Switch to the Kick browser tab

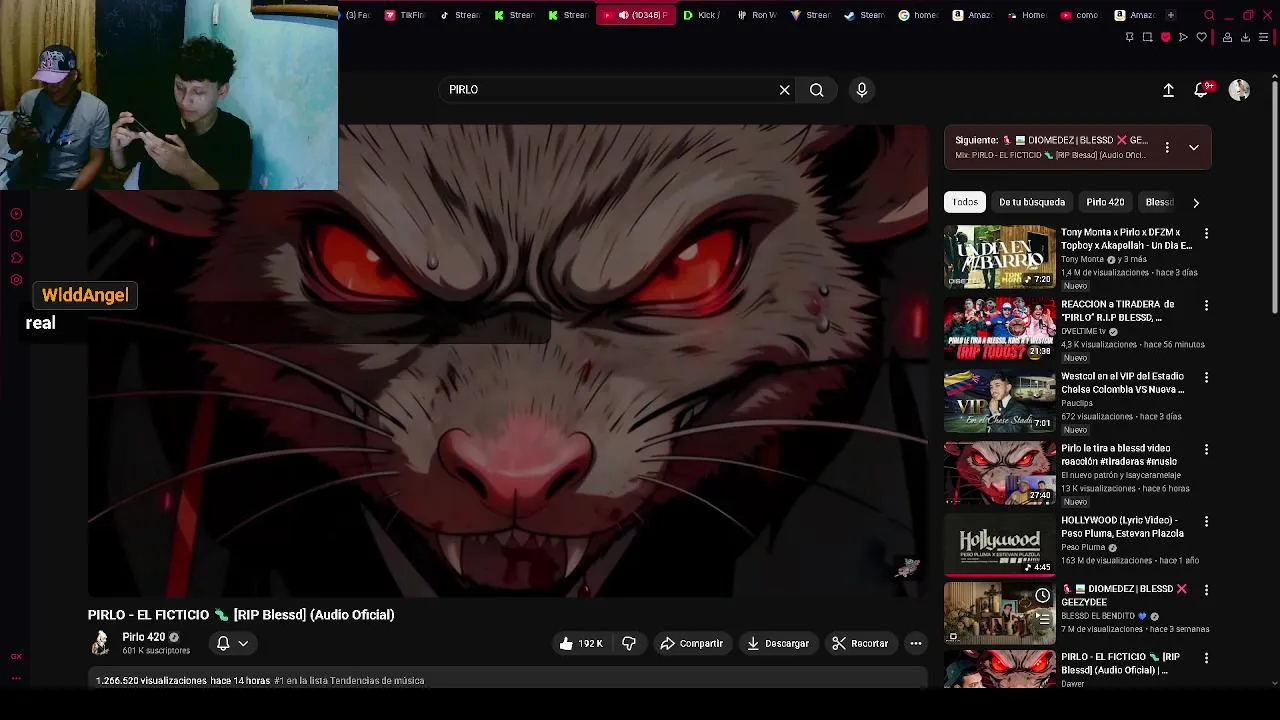pyautogui.click(x=702, y=15)
